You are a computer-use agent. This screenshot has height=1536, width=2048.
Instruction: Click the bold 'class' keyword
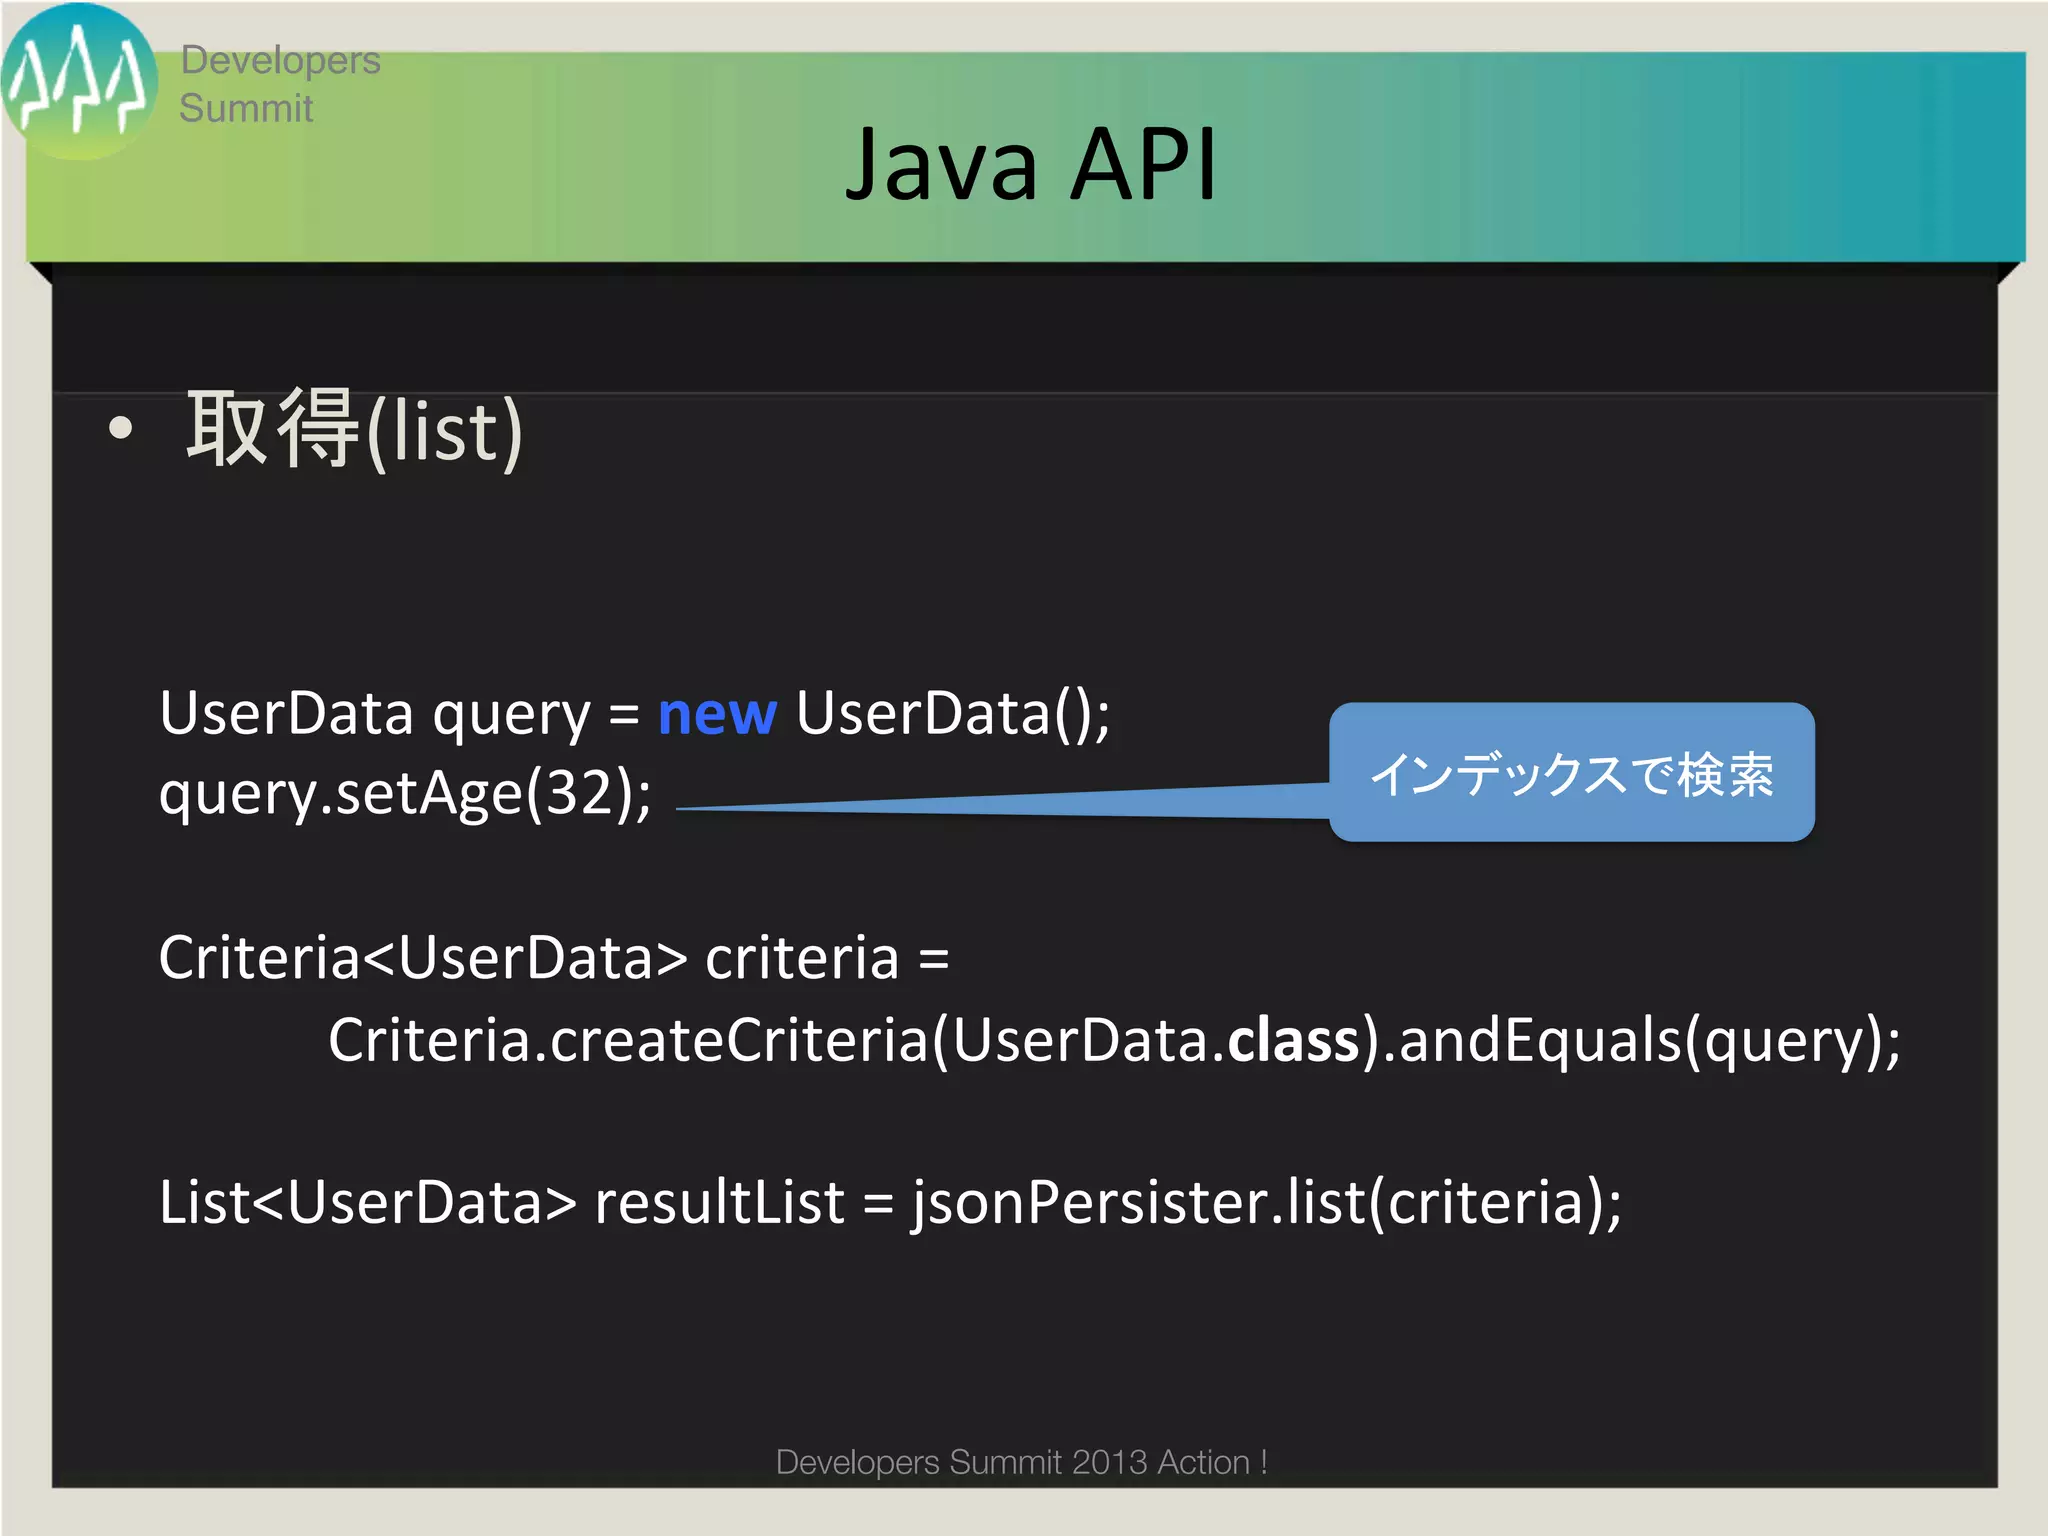(1294, 1040)
